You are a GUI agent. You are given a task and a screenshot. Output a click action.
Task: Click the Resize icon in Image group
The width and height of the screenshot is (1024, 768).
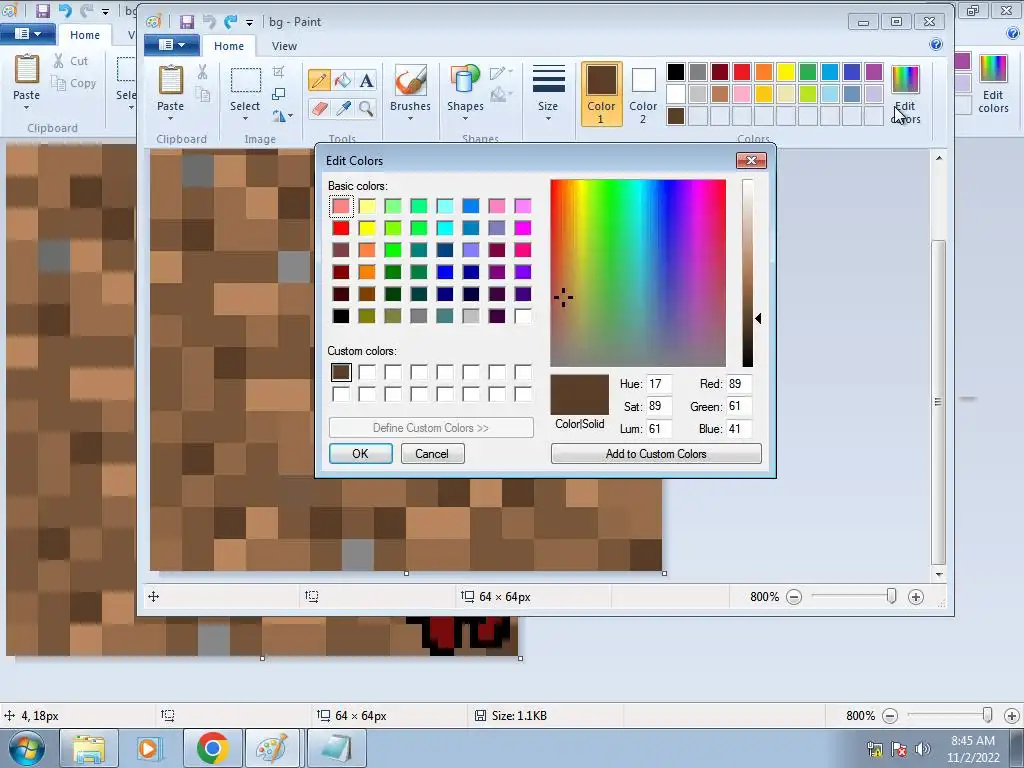(278, 94)
